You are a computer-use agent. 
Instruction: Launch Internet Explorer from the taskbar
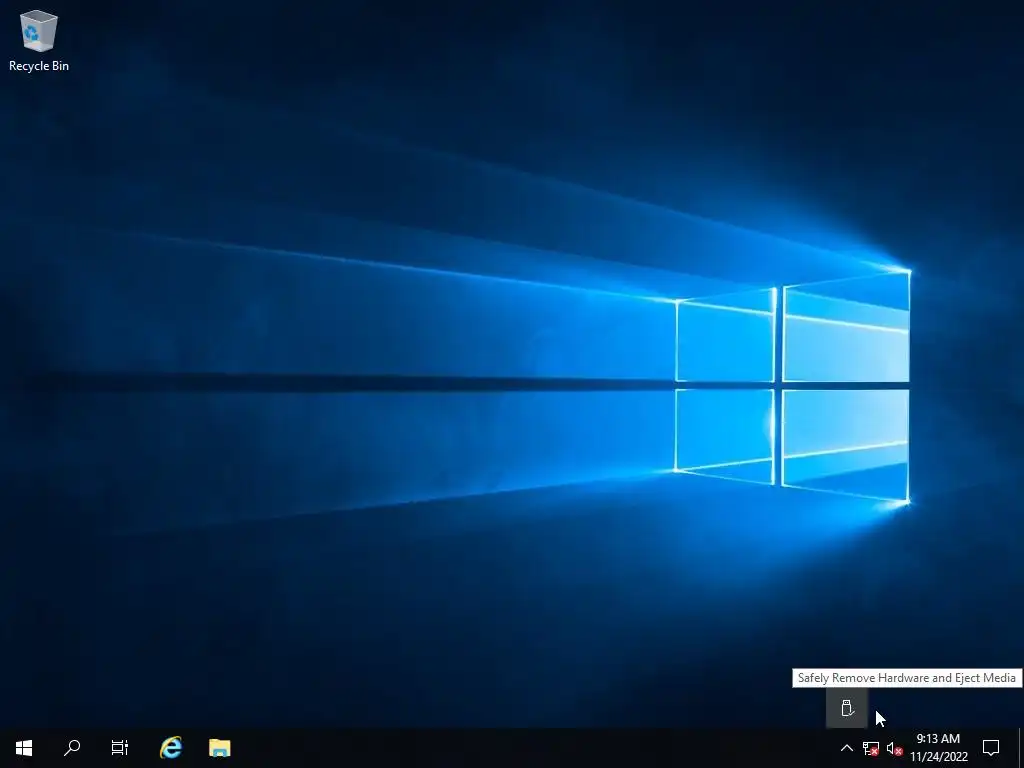(x=170, y=748)
